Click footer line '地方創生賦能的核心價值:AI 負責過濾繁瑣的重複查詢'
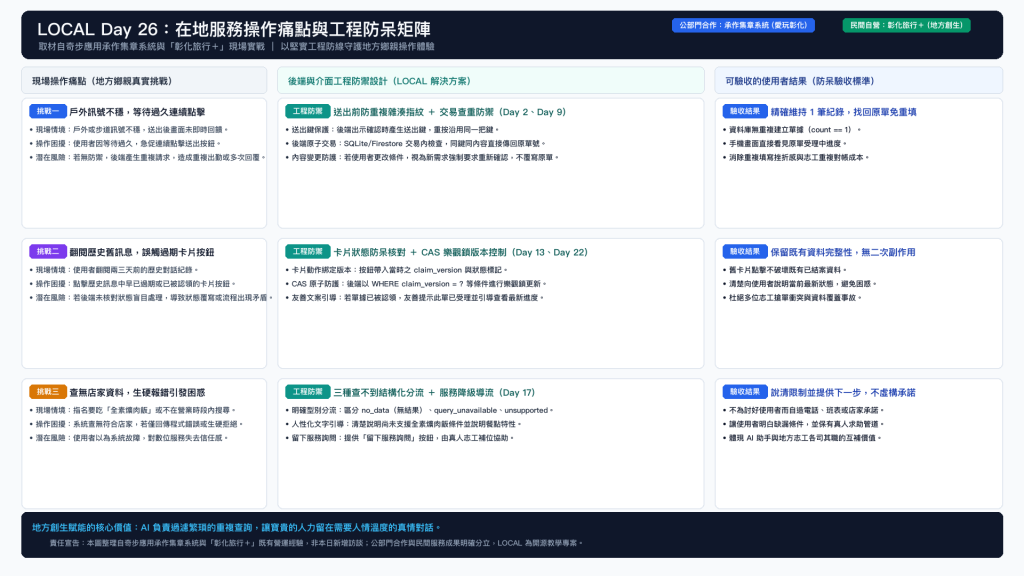 coord(236,527)
